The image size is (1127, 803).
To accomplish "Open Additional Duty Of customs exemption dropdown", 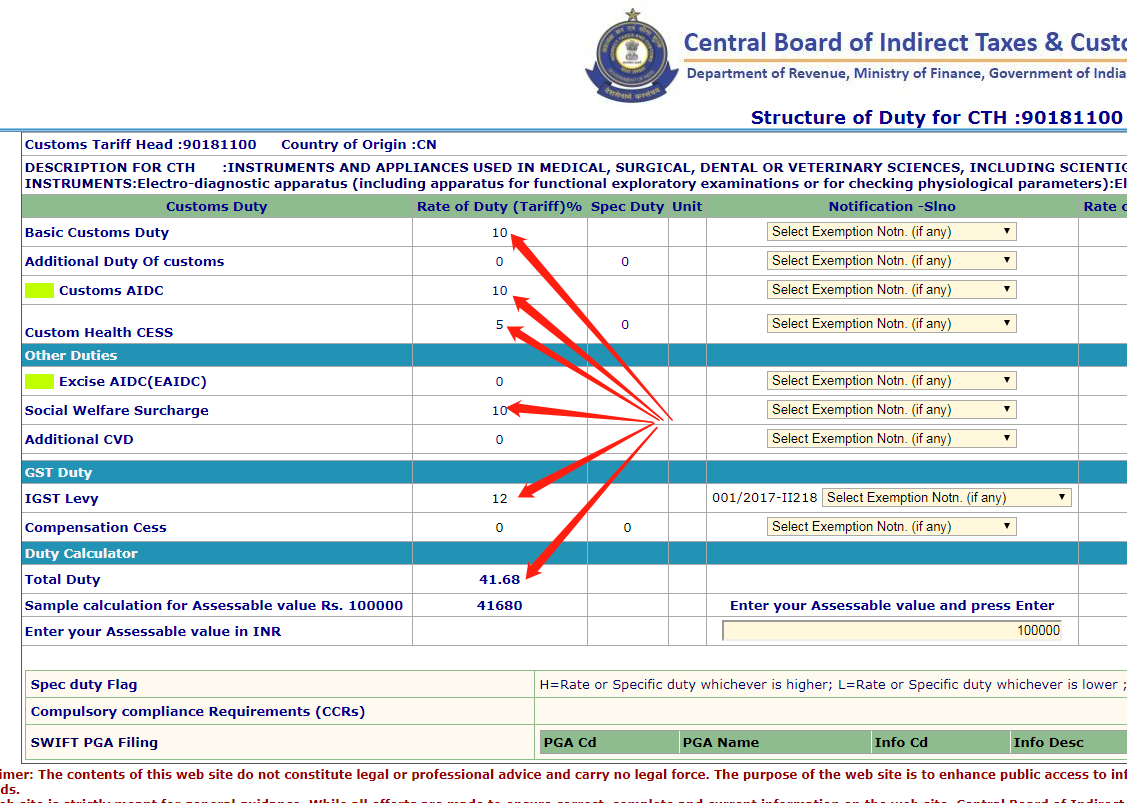I will point(891,260).
